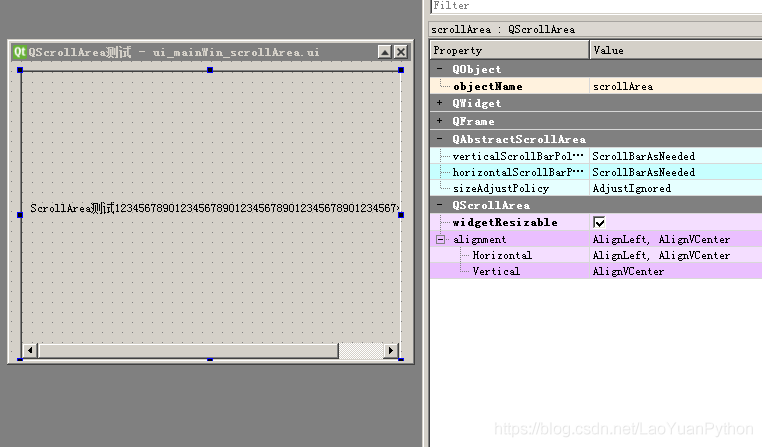
Task: Select top-center resize handle of scrollArea
Action: coord(210,70)
